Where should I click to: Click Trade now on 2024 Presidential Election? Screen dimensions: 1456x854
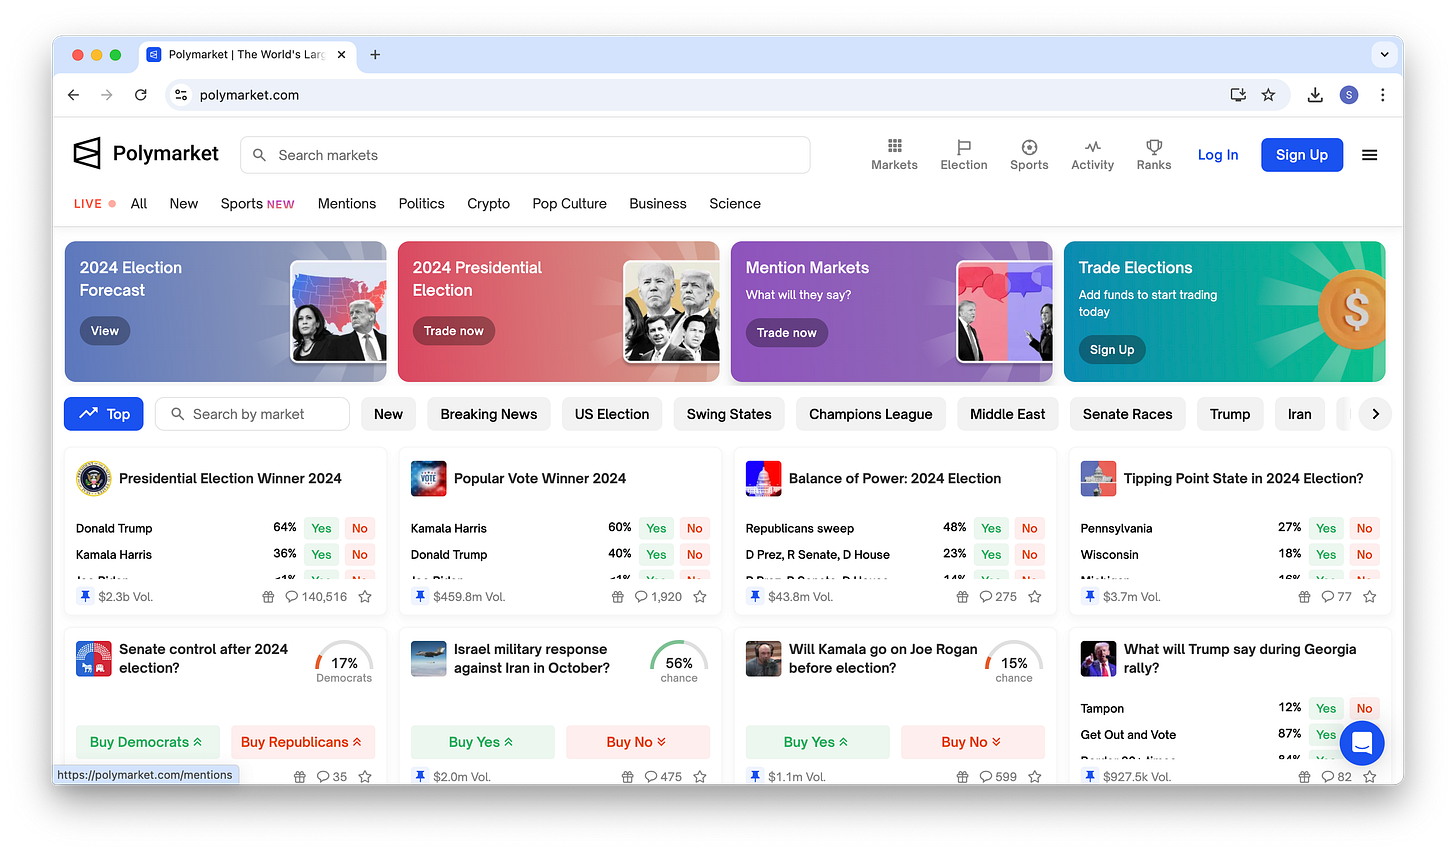click(453, 331)
